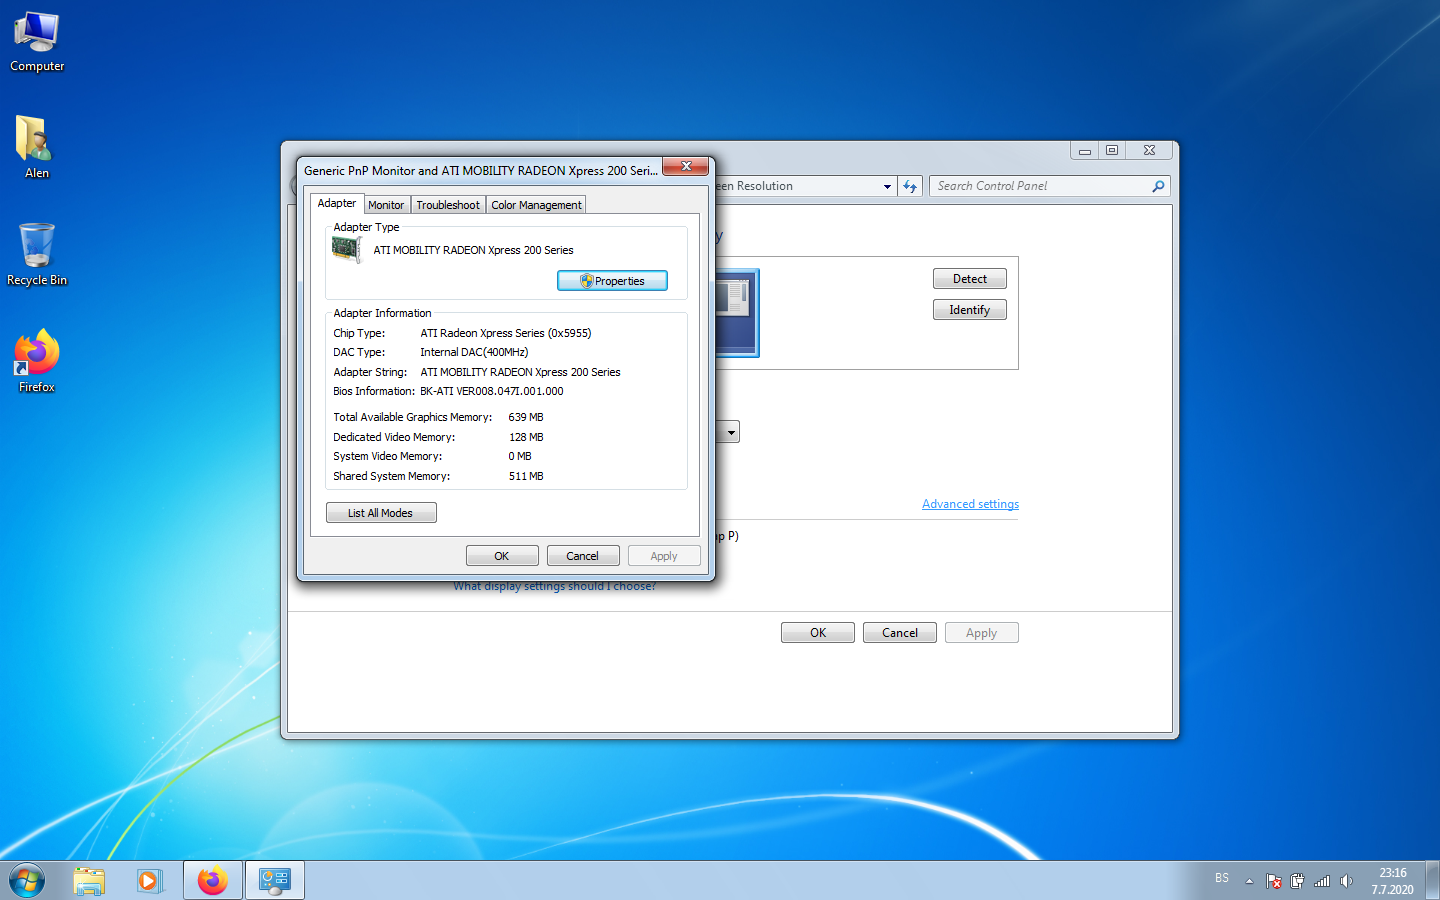Close the adapter properties dialog
The height and width of the screenshot is (900, 1440).
coord(686,167)
